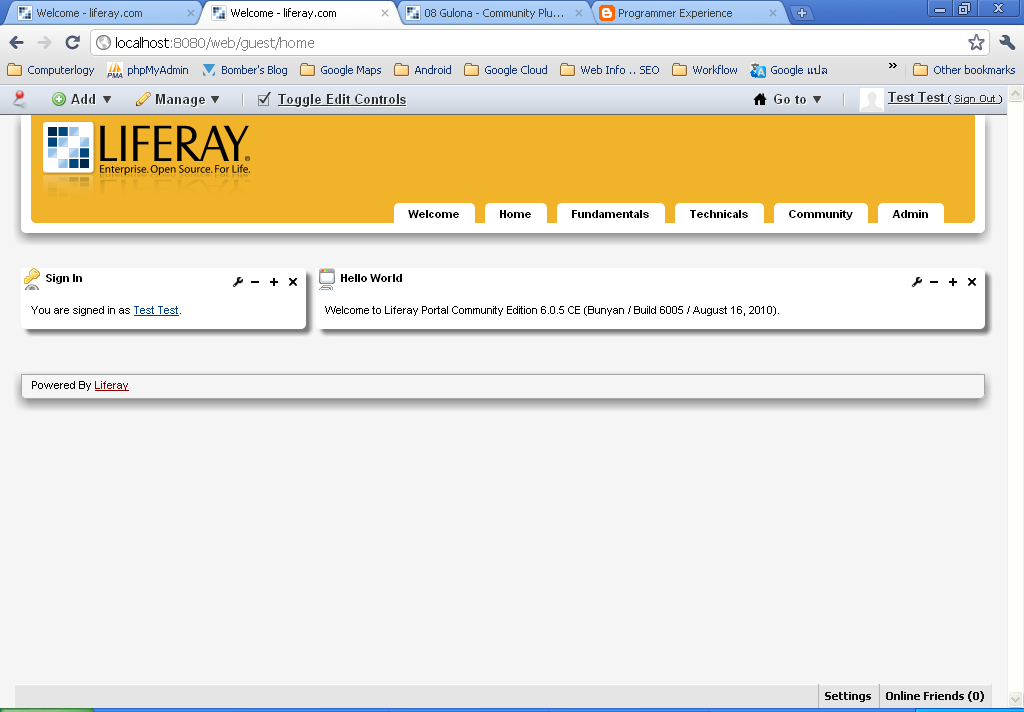
Task: Close the 08 Gulona tab
Action: pos(579,13)
